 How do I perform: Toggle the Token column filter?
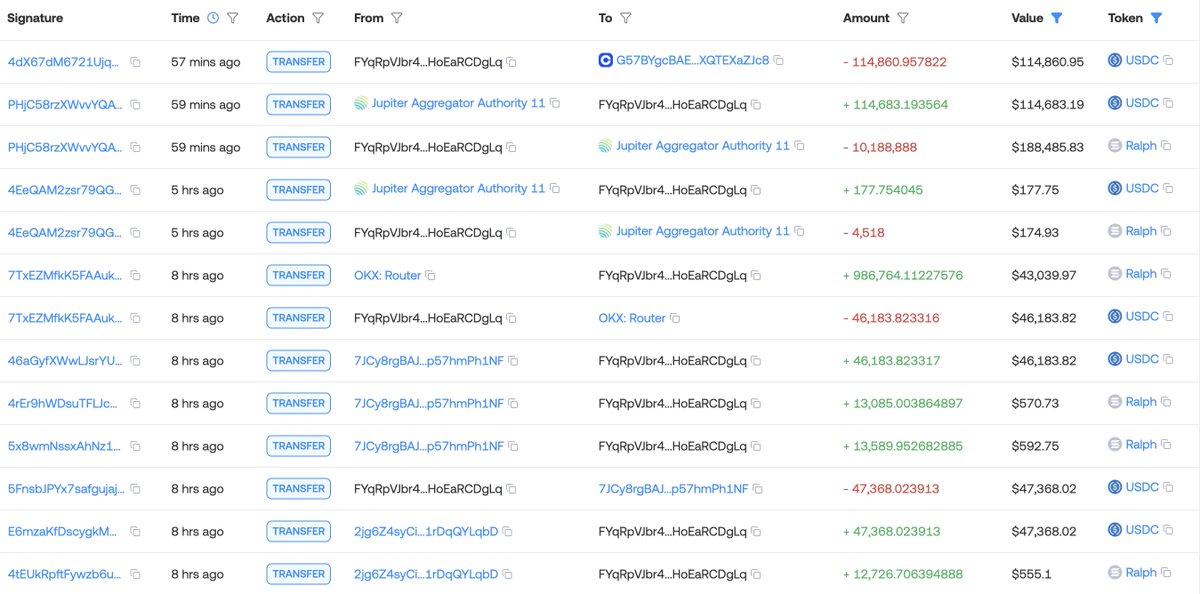pos(1156,18)
